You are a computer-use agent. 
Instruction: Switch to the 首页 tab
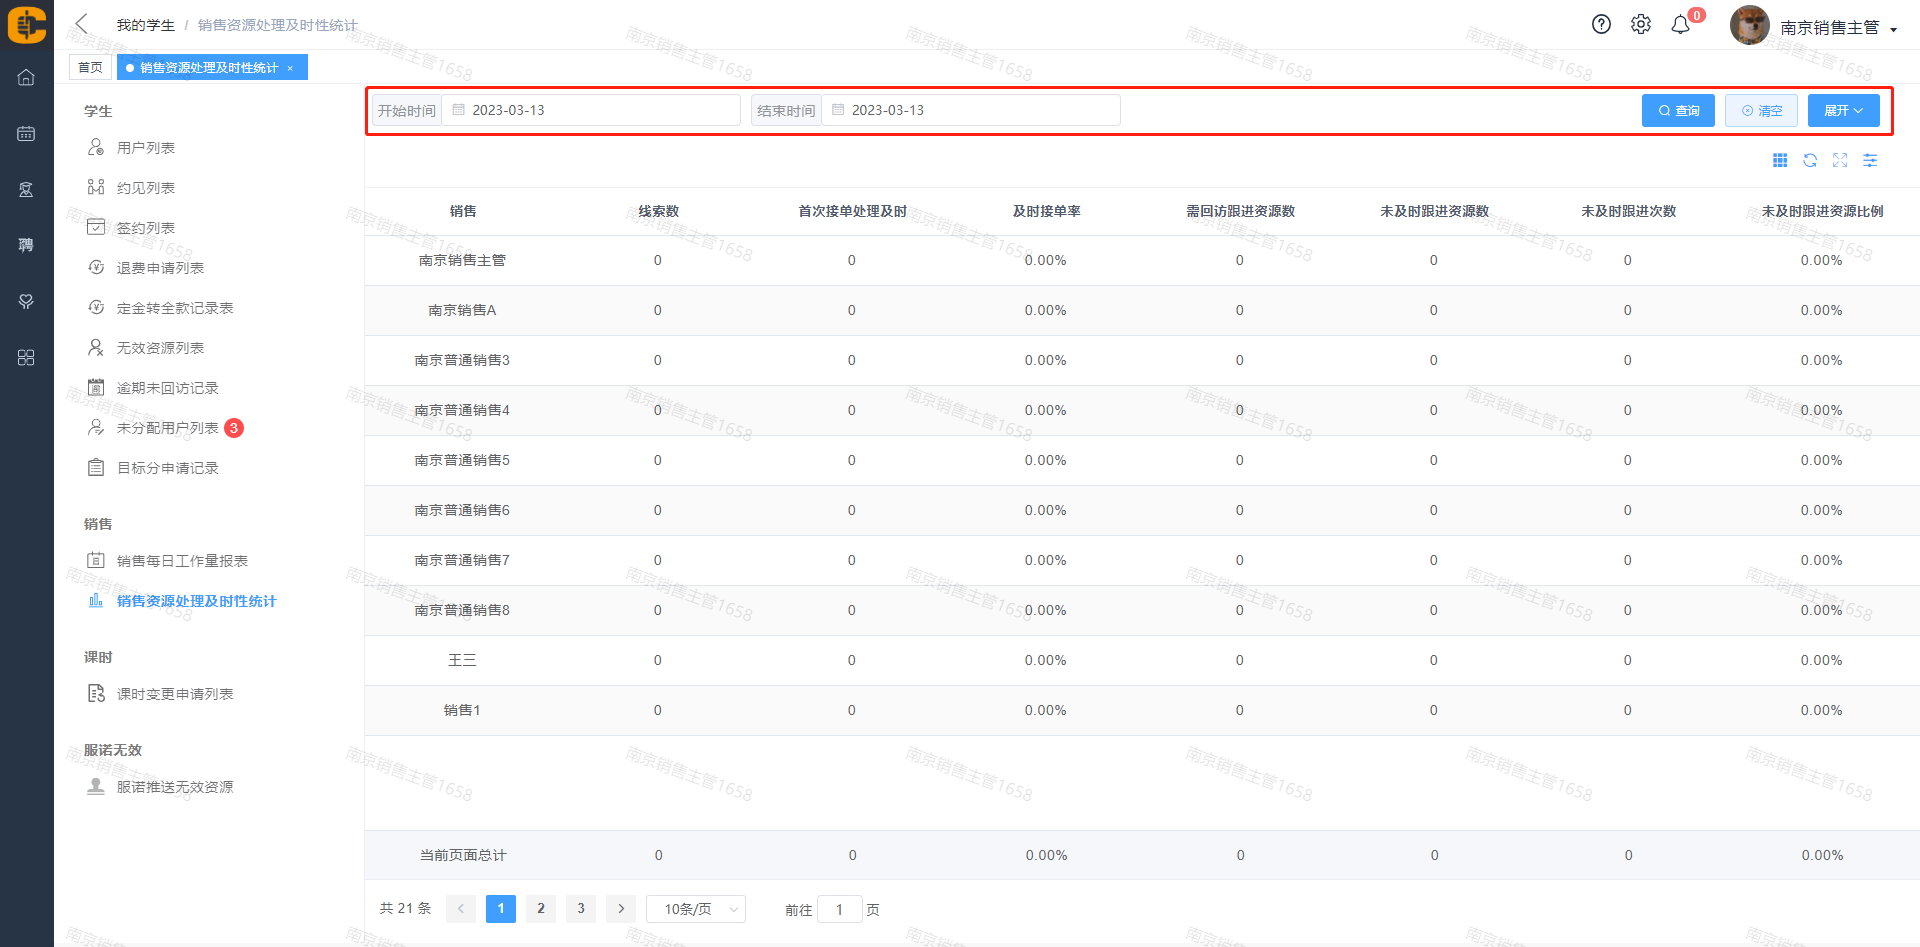[x=90, y=67]
